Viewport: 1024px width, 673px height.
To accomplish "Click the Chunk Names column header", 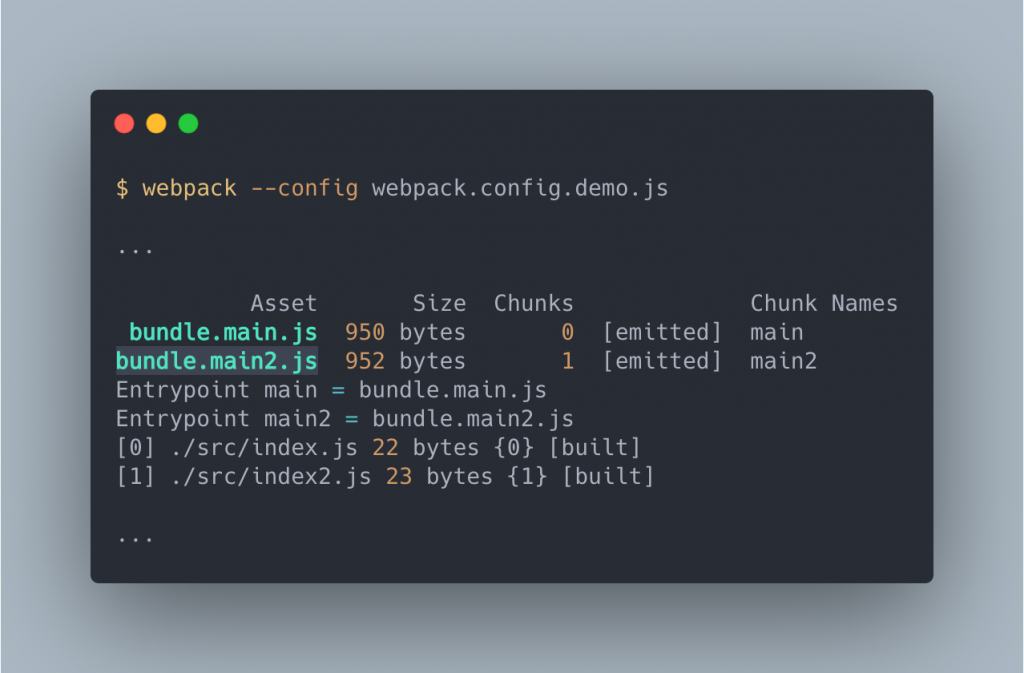I will (824, 304).
